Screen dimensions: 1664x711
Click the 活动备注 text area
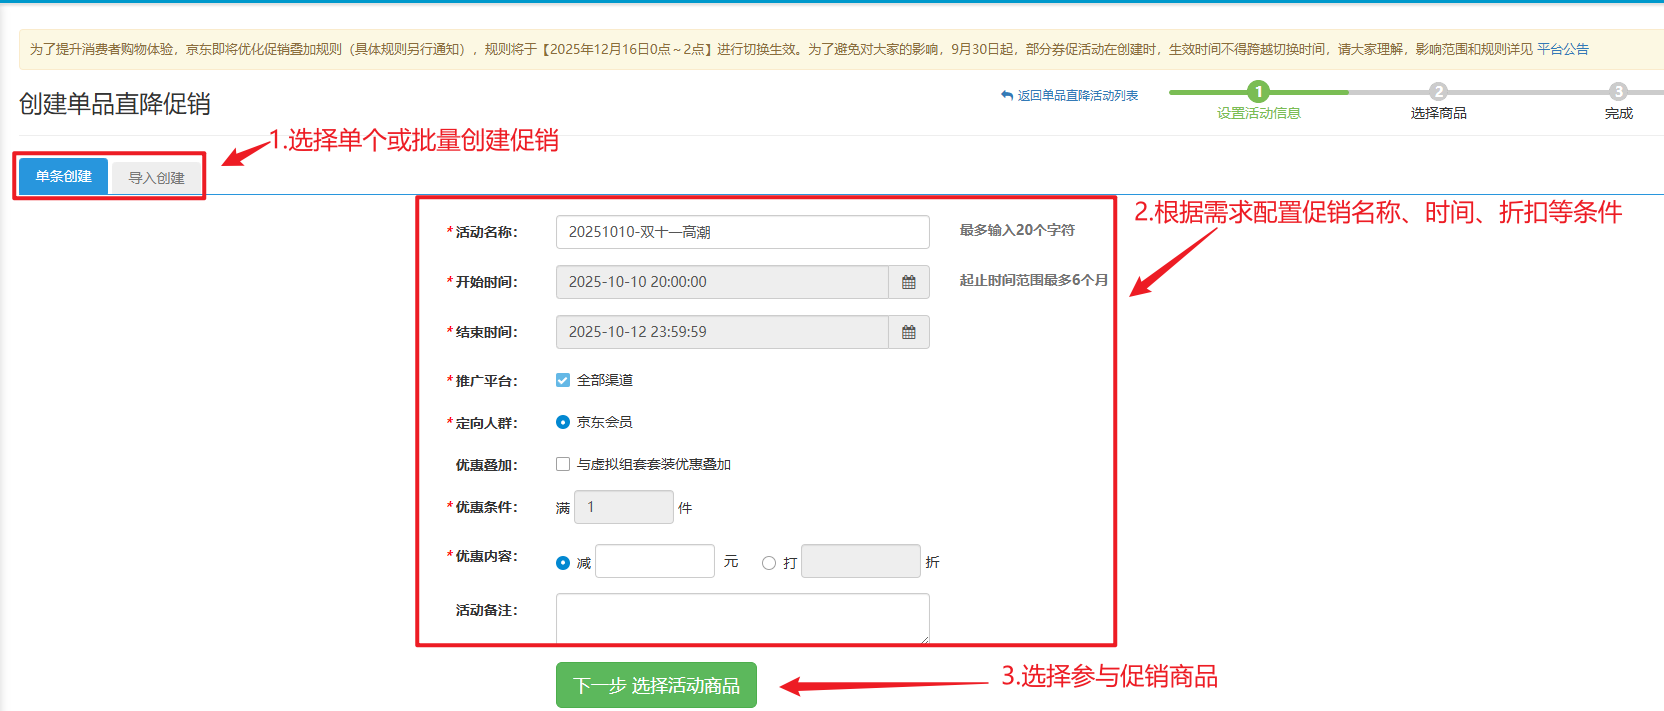click(742, 618)
